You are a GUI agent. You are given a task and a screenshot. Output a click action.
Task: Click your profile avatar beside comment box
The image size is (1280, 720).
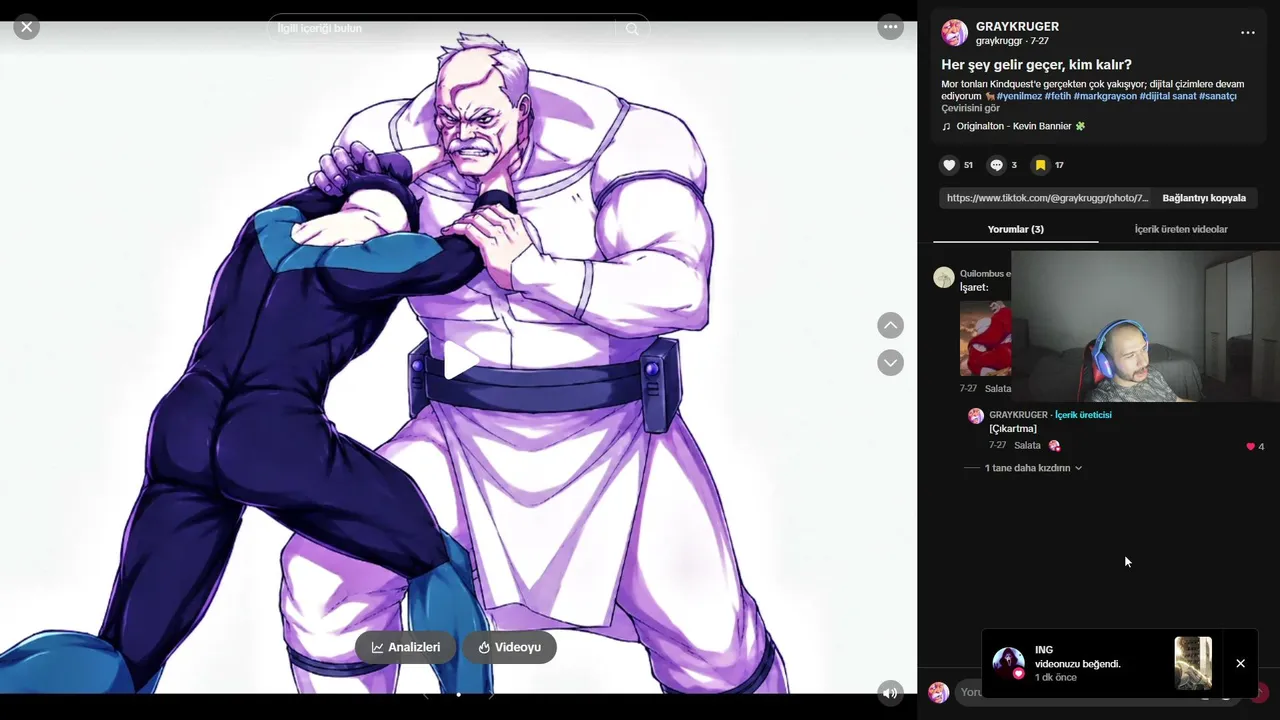938,692
